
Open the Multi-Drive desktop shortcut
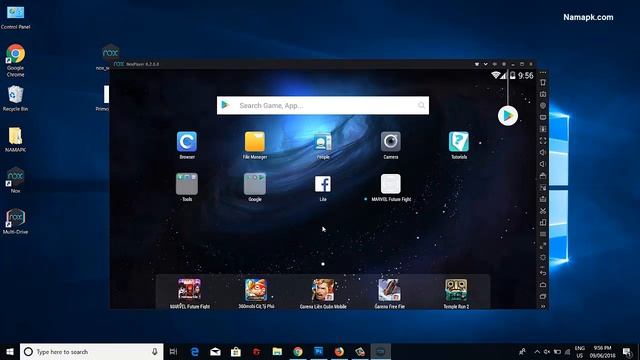[x=16, y=221]
